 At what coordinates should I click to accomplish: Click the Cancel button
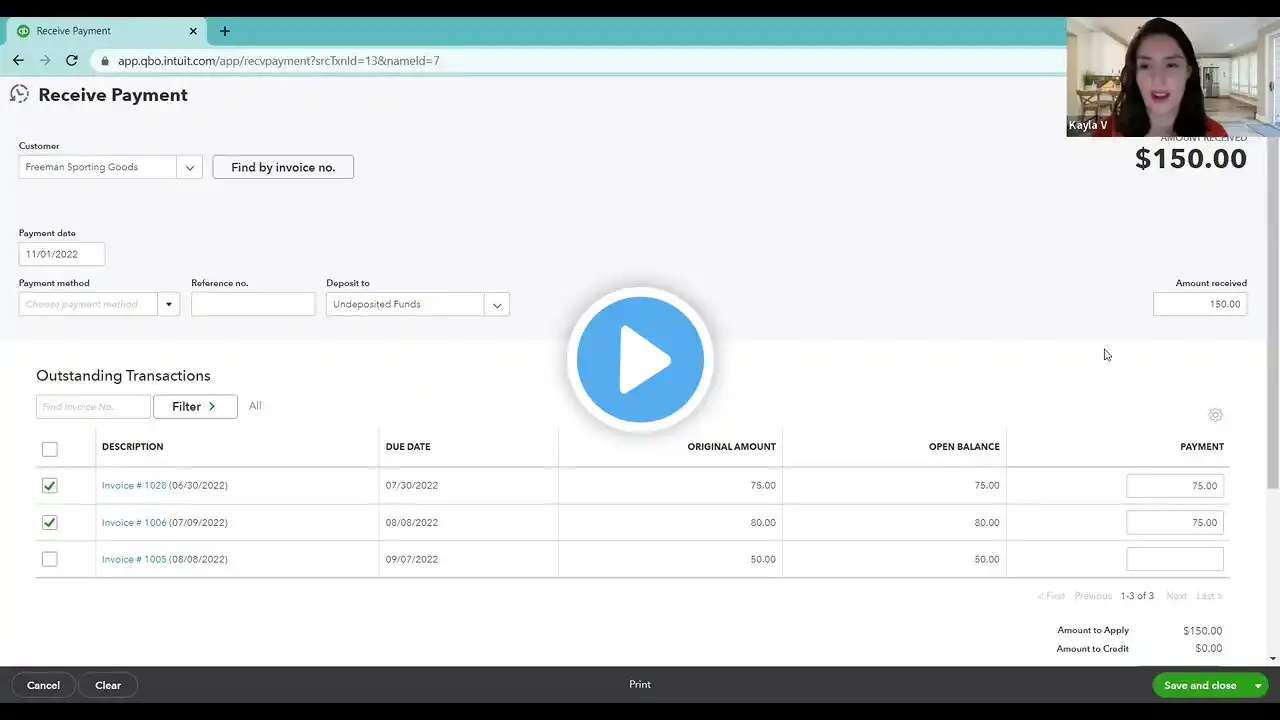click(x=43, y=685)
